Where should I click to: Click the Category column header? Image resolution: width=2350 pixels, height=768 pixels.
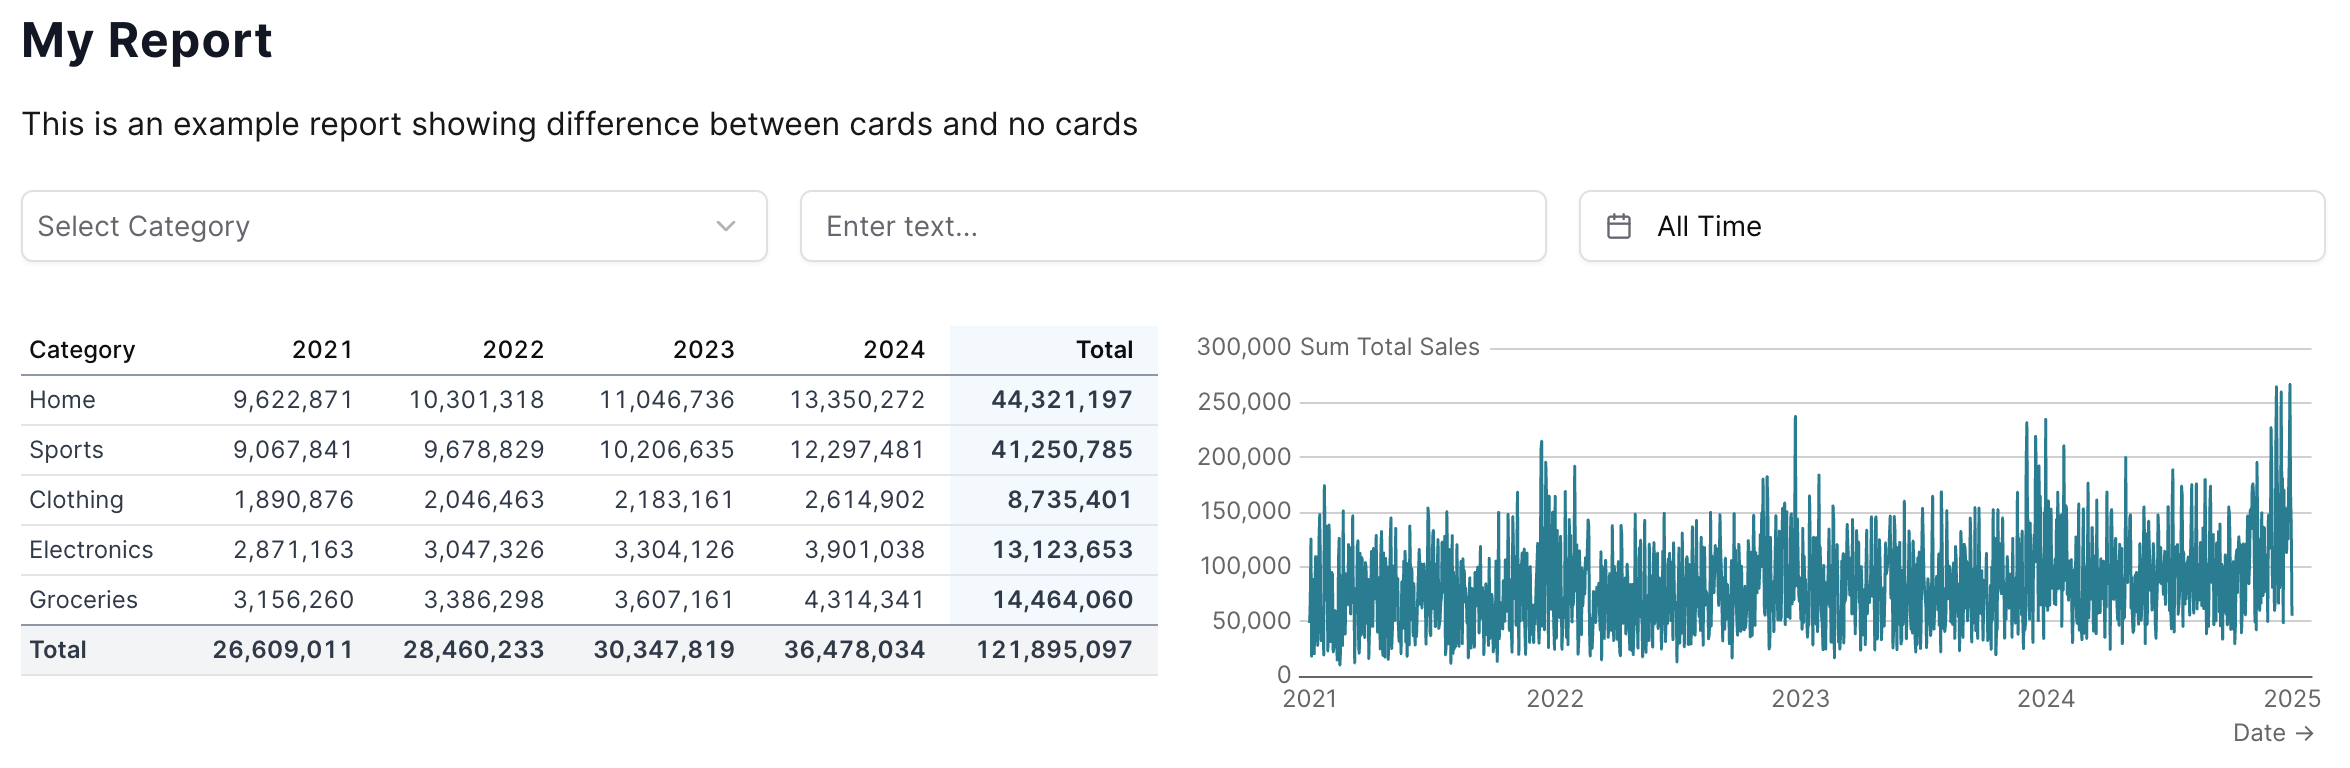[x=82, y=349]
